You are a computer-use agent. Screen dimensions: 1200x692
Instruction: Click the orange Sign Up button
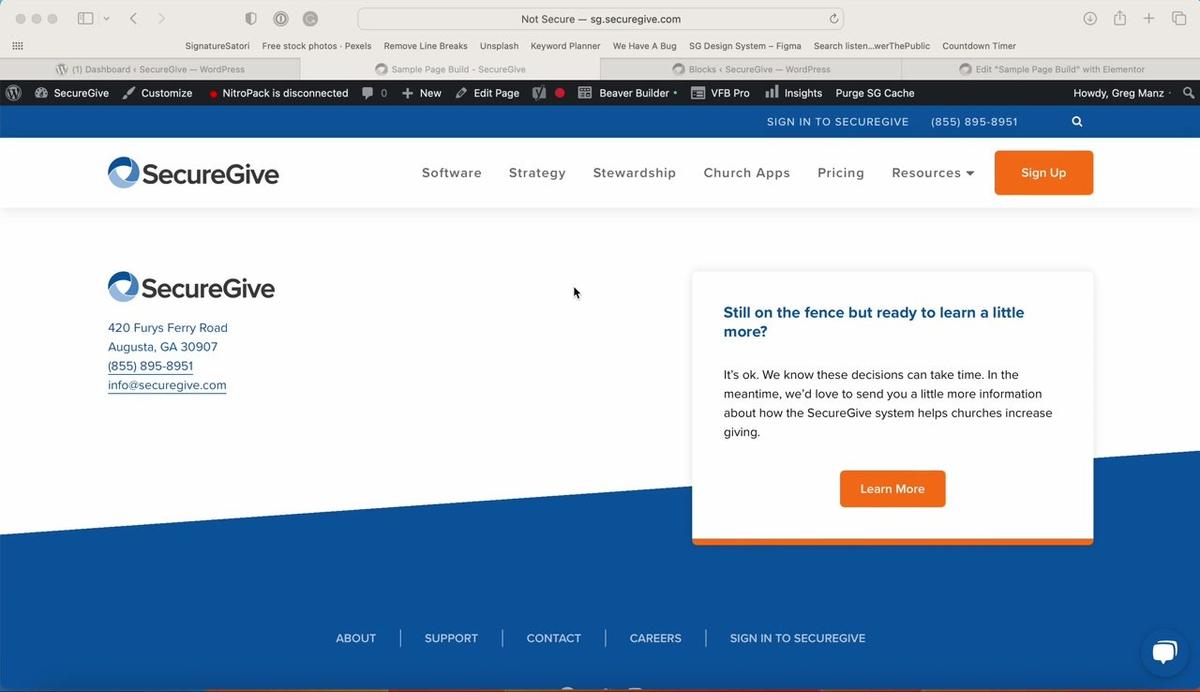1043,173
